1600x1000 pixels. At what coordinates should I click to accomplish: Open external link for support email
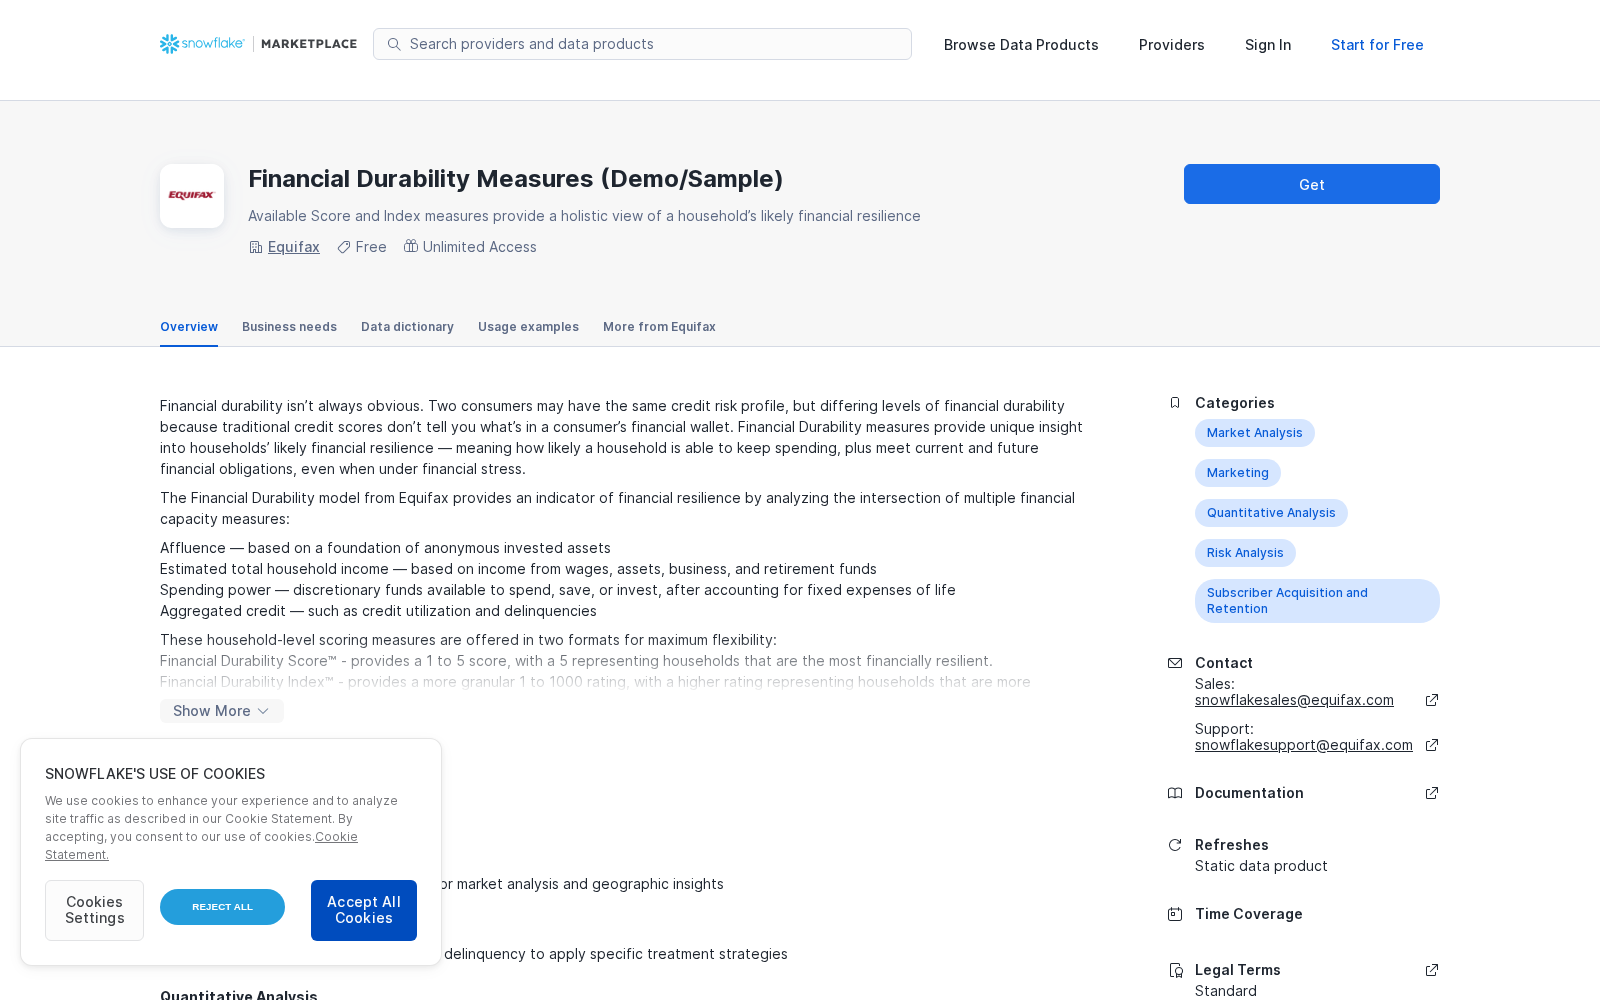[x=1432, y=745]
